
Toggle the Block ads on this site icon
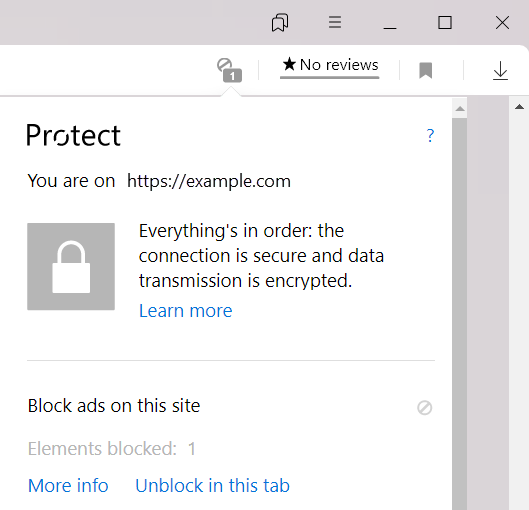tap(424, 407)
